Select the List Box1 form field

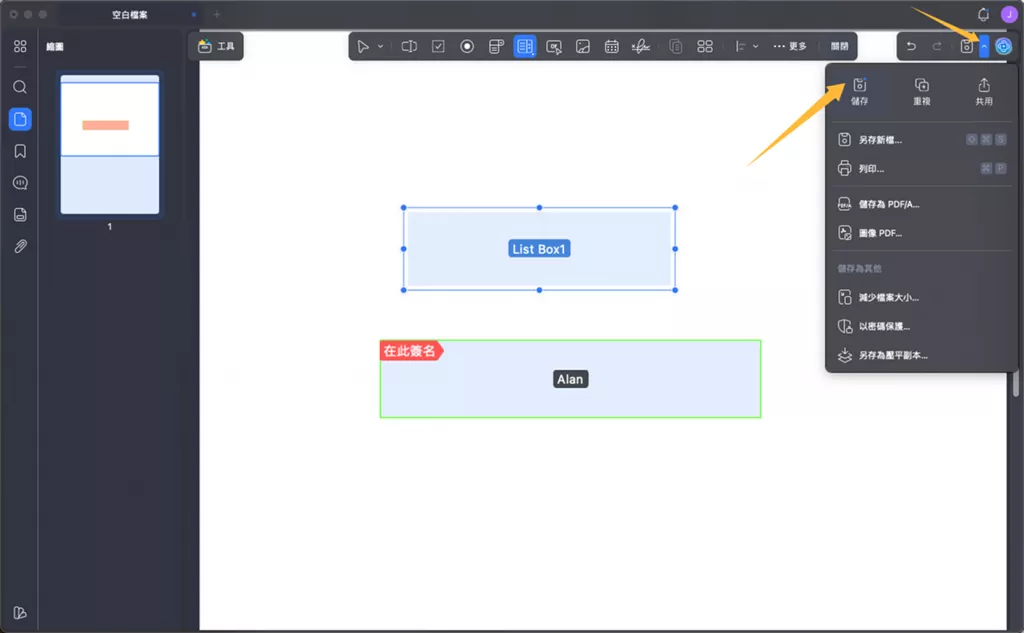click(539, 249)
